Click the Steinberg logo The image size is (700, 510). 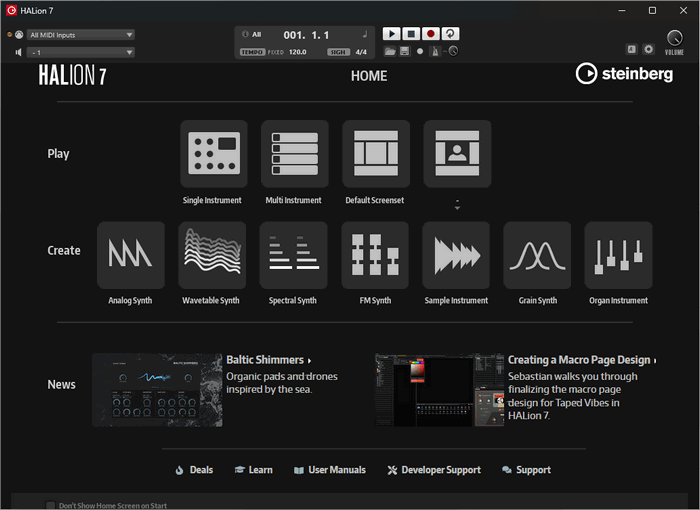tap(624, 74)
